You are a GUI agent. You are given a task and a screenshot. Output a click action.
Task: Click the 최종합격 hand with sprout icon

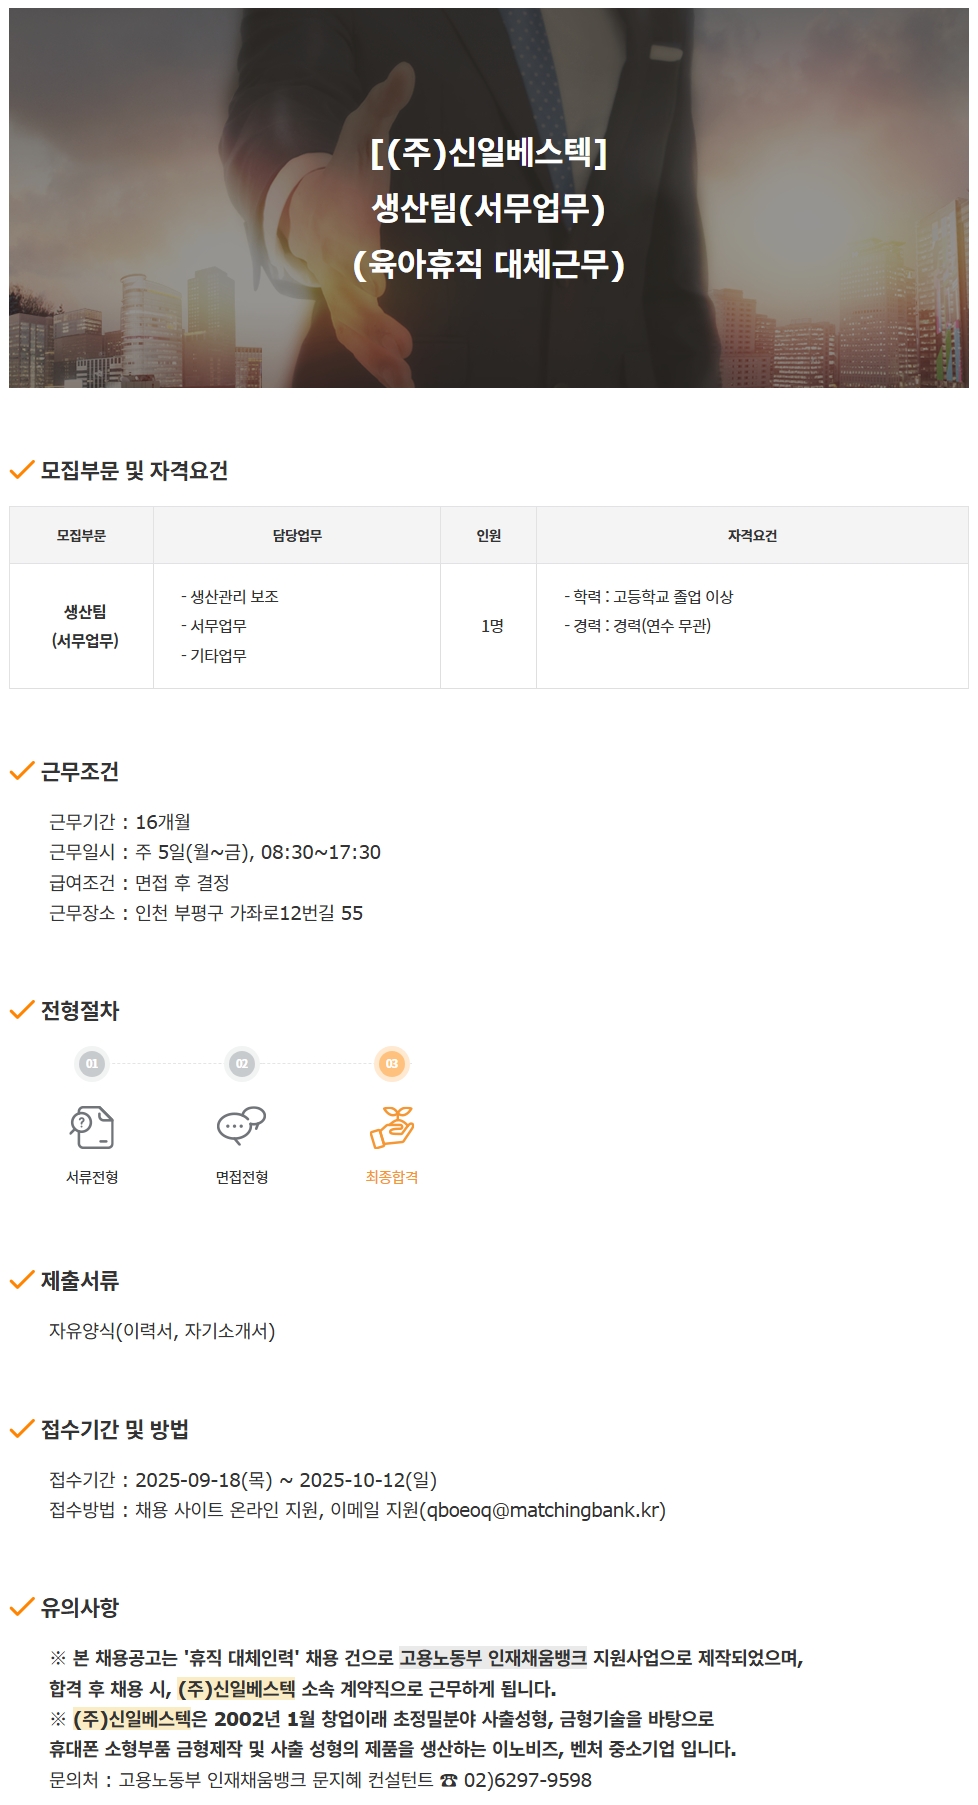tap(392, 1127)
